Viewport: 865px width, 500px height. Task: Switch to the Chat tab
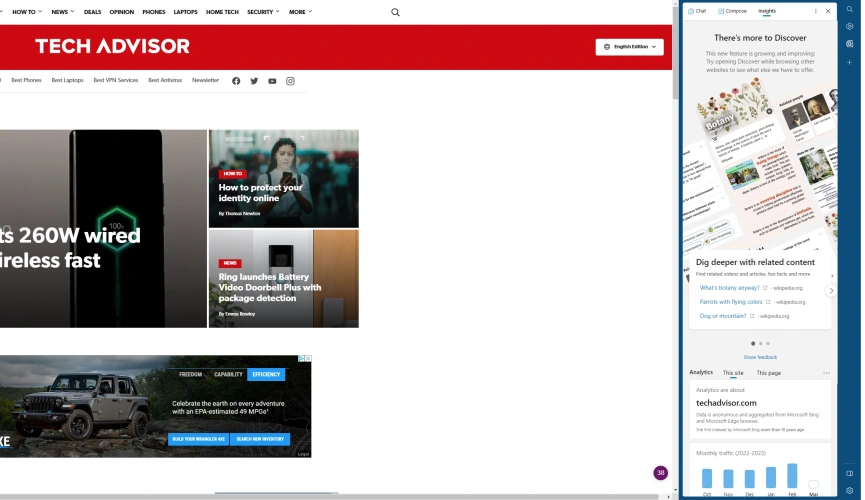[x=697, y=11]
